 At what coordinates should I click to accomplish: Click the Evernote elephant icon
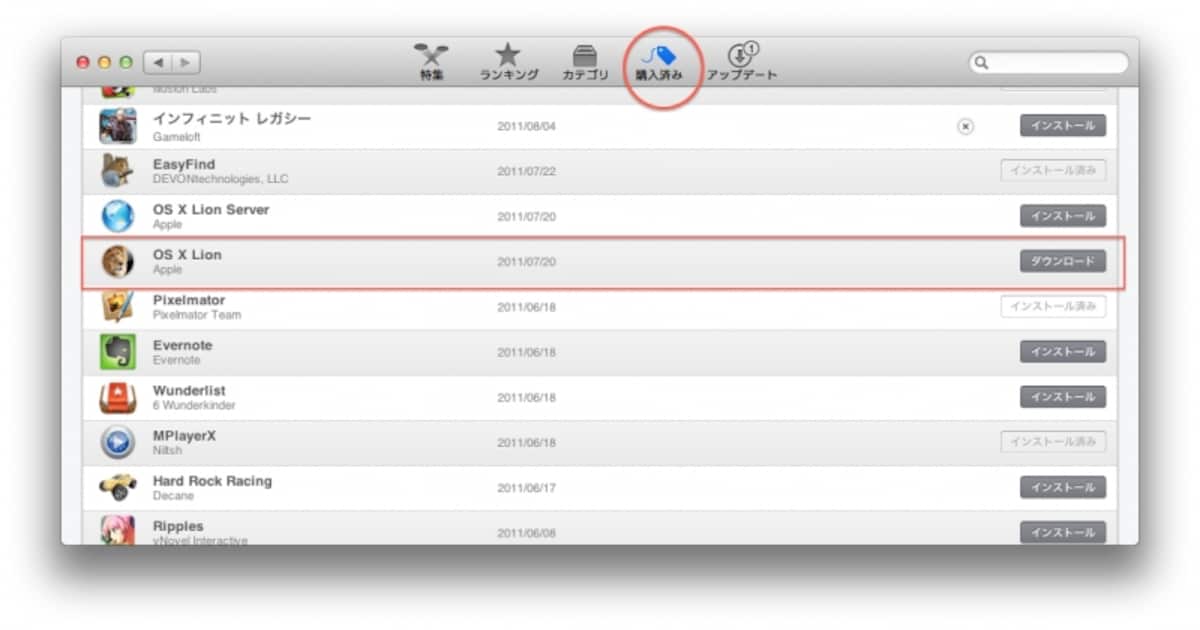[118, 352]
